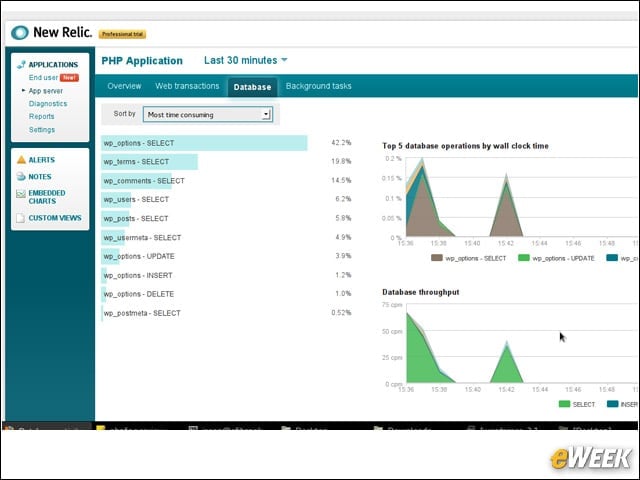Image resolution: width=640 pixels, height=480 pixels.
Task: Click the 42.2% value
Action: point(341,142)
